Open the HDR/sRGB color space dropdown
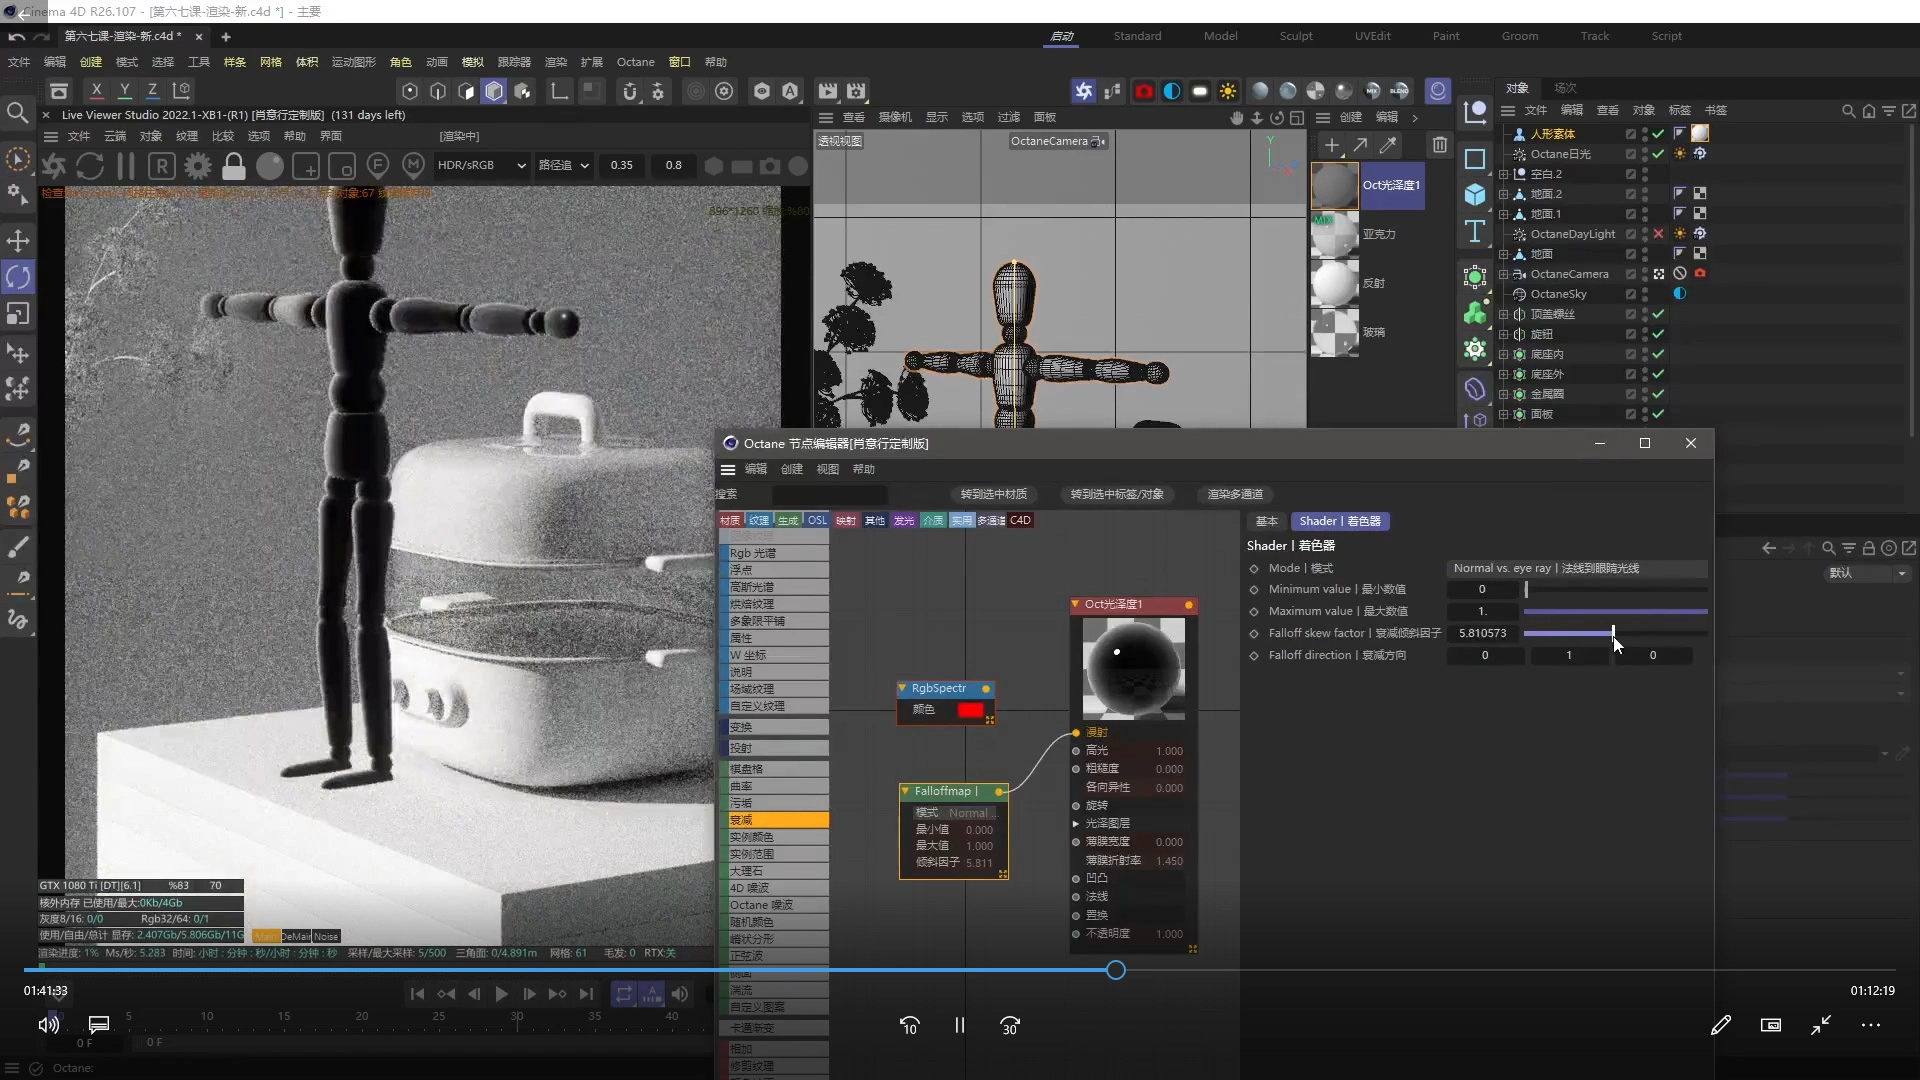The width and height of the screenshot is (1920, 1080). coord(480,165)
